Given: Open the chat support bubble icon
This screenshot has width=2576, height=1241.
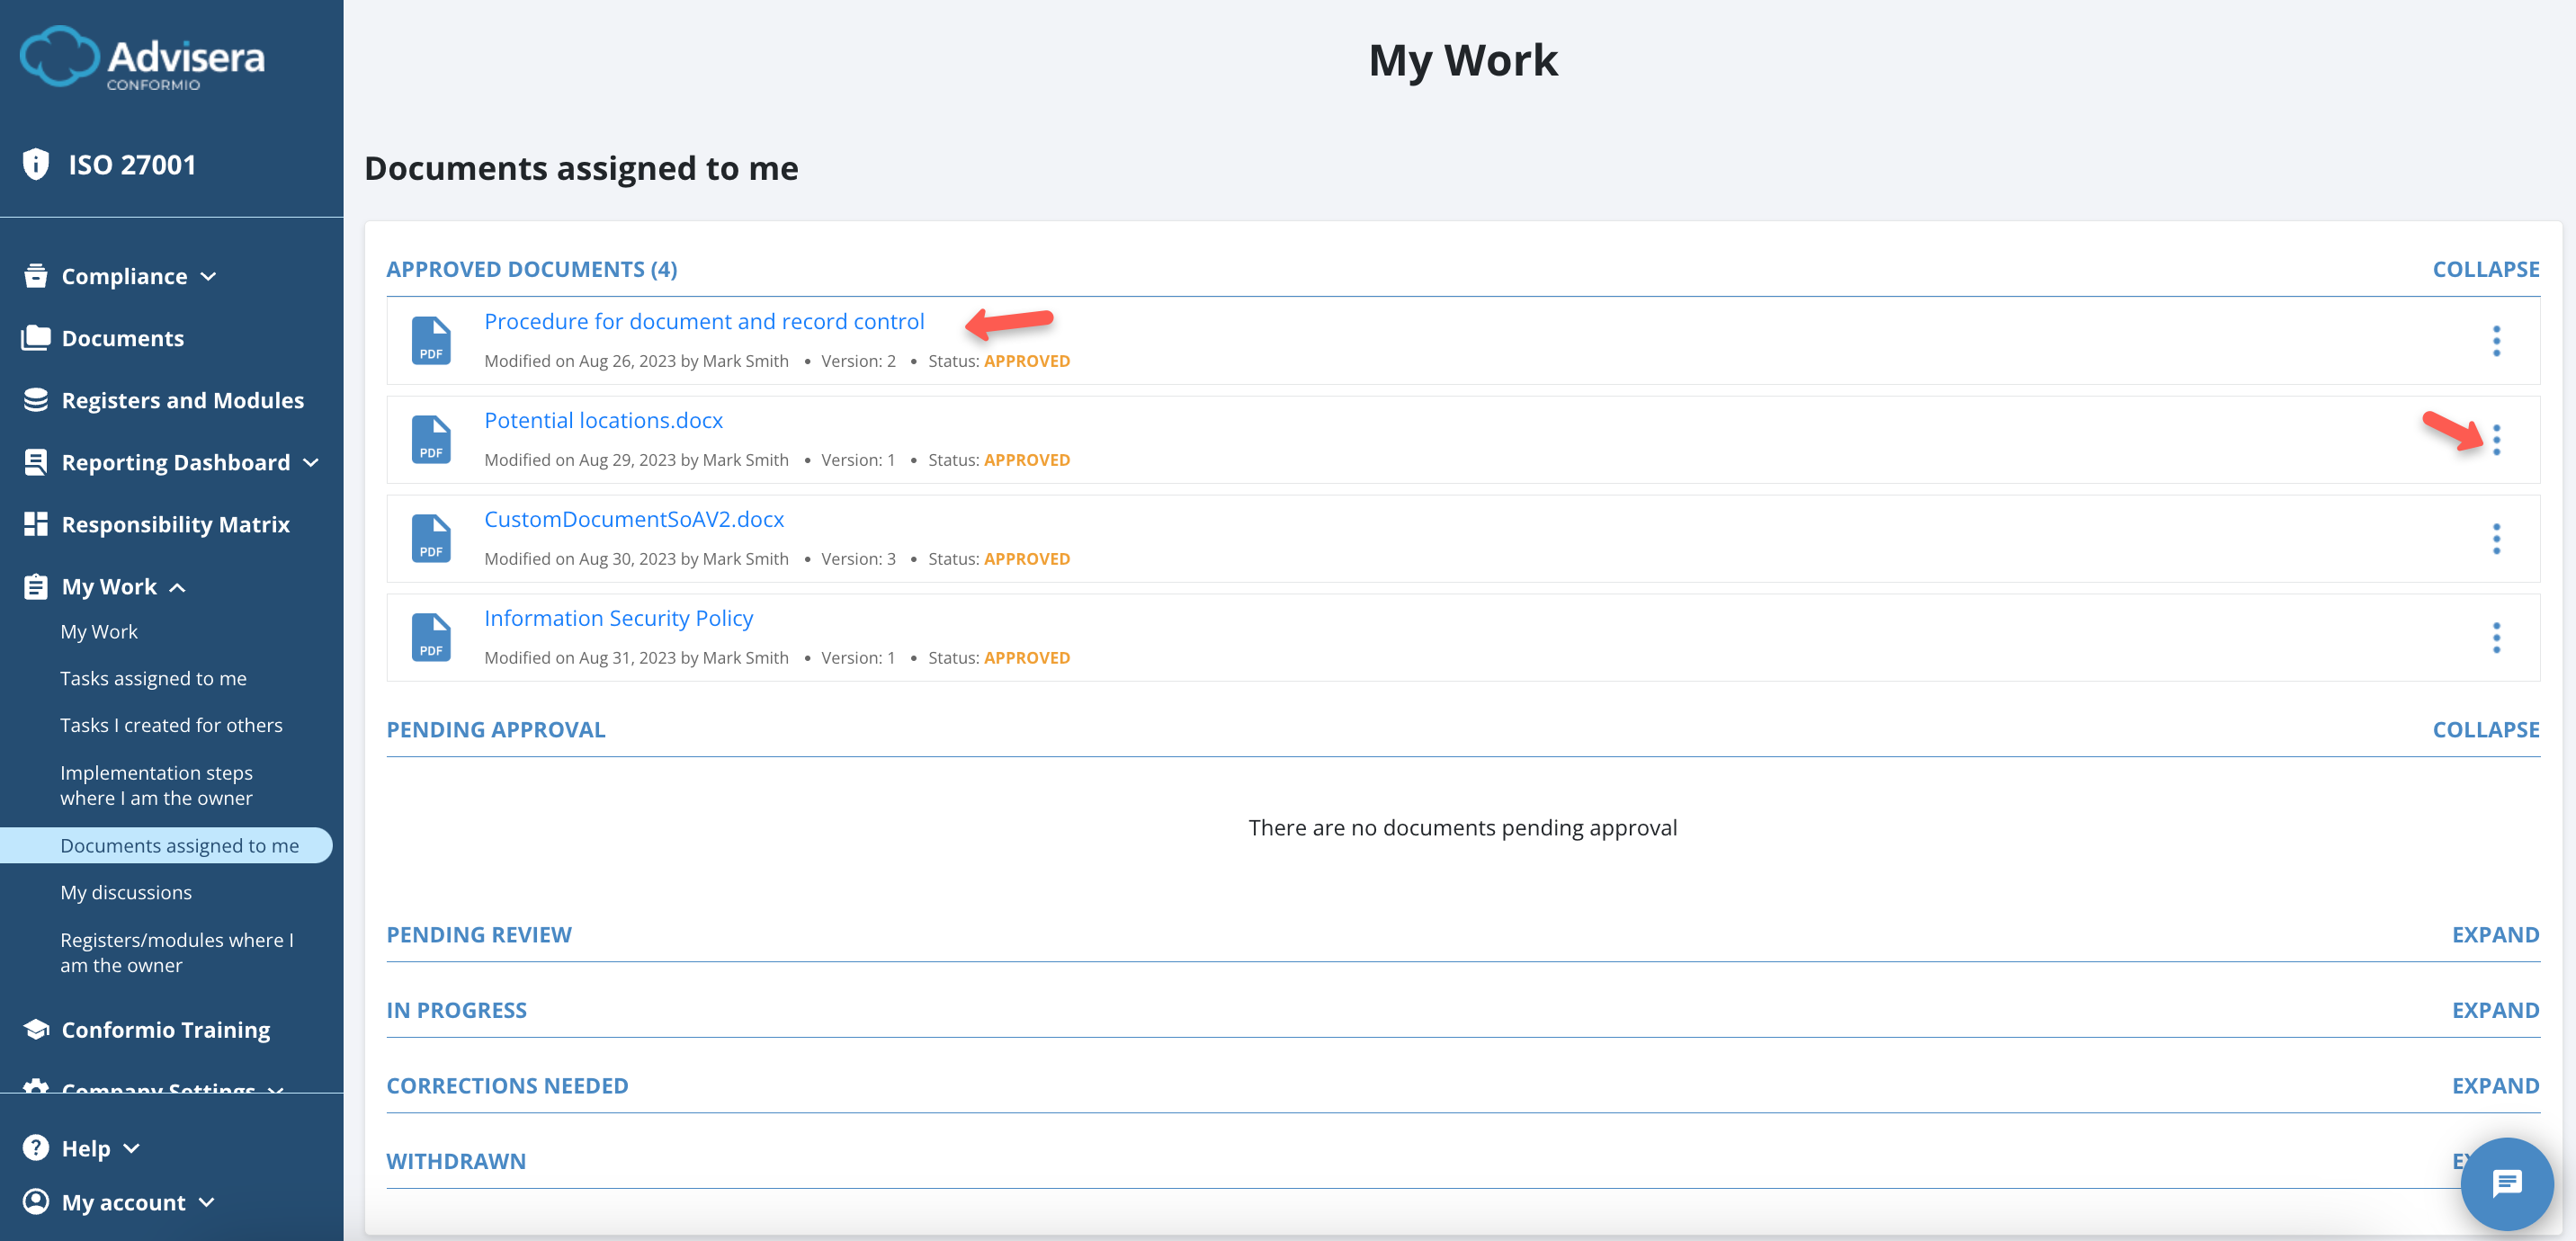Looking at the screenshot, I should pyautogui.click(x=2506, y=1183).
